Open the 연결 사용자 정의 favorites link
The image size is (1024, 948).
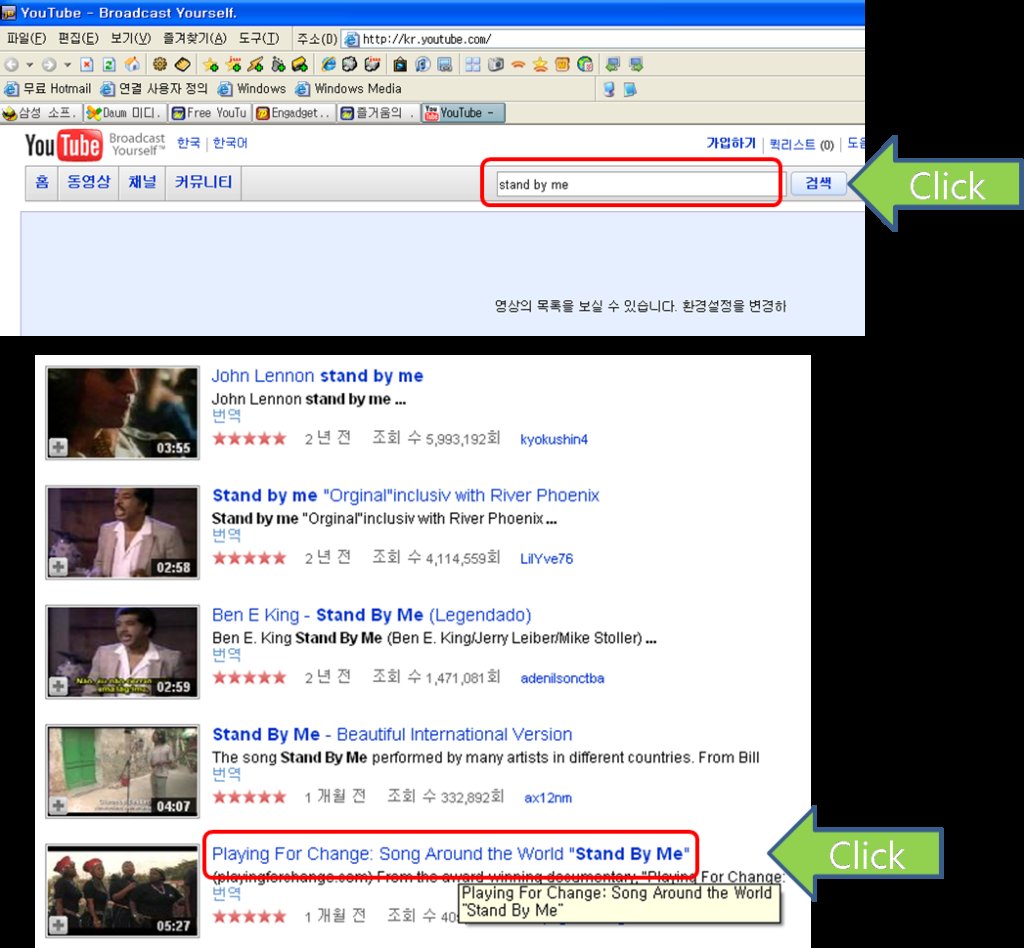(x=155, y=89)
